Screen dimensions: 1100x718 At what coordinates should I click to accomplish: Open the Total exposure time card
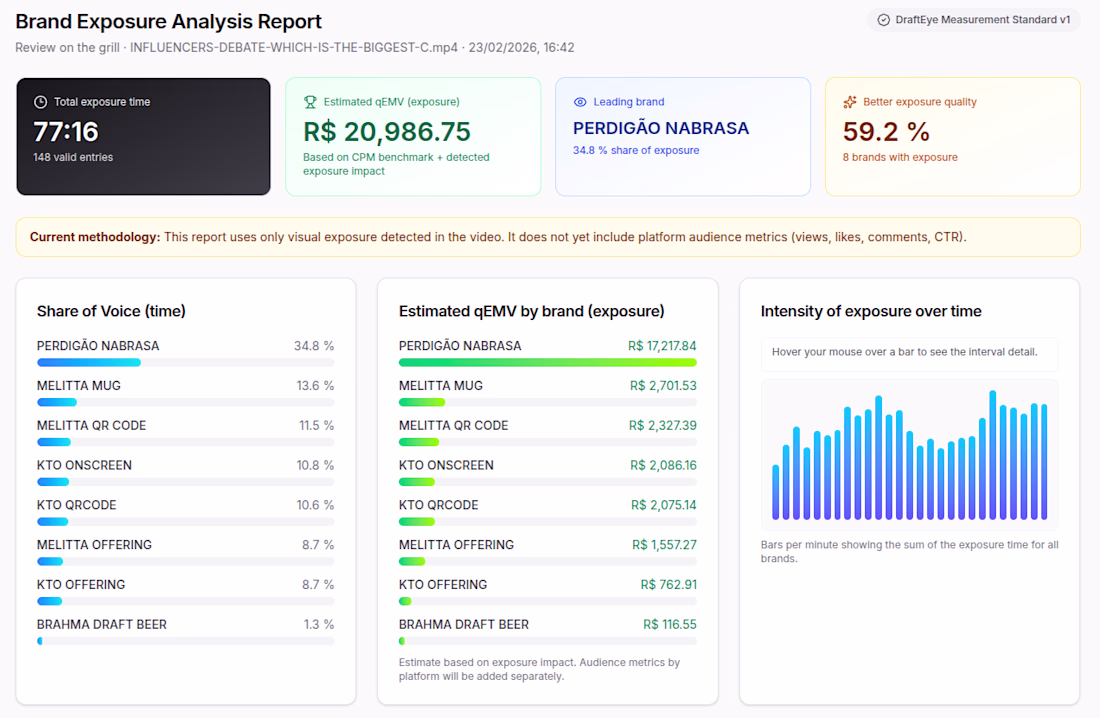[x=143, y=136]
